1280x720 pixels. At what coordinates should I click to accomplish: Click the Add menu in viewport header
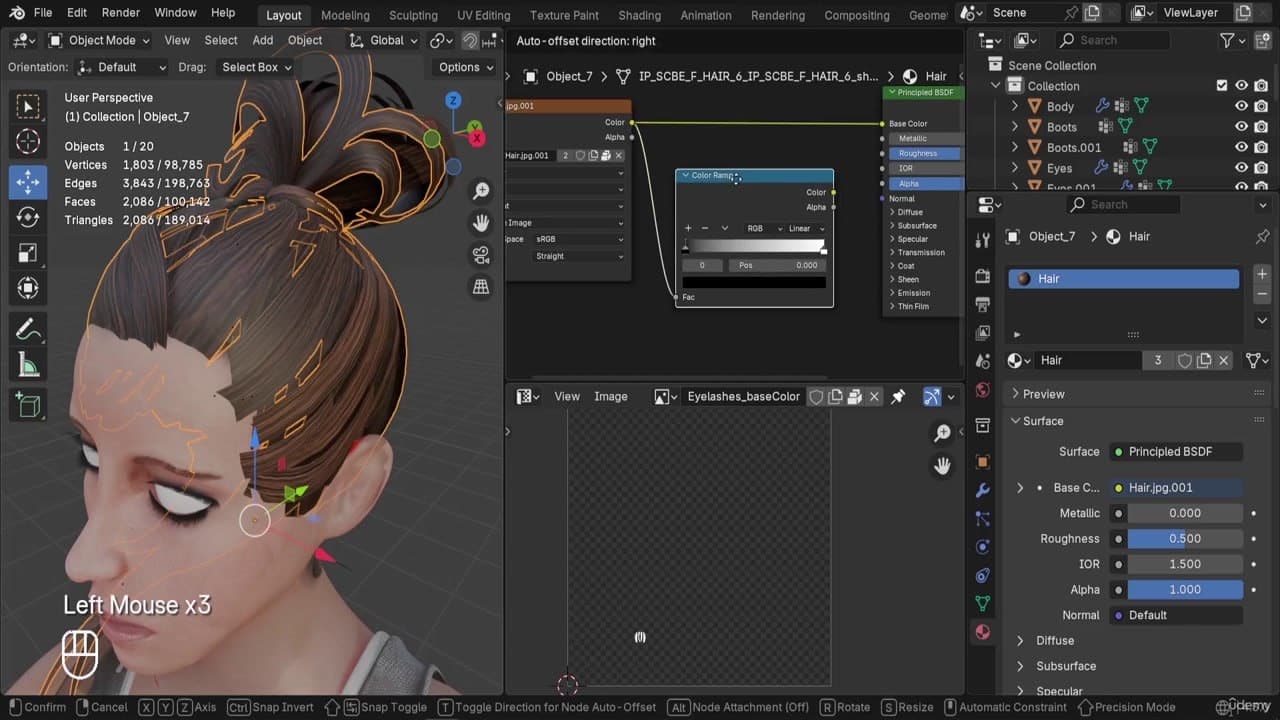tap(263, 40)
